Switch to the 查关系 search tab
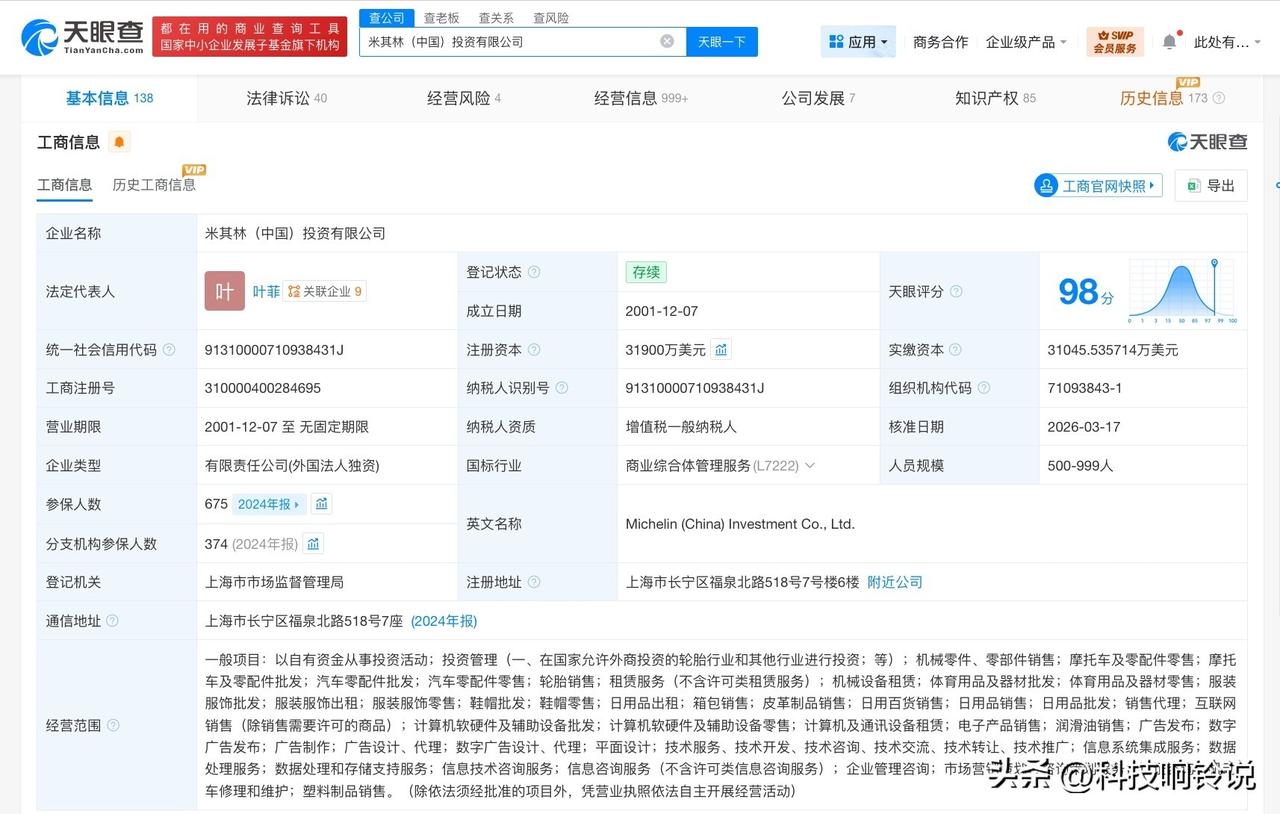This screenshot has width=1280, height=814. point(496,18)
